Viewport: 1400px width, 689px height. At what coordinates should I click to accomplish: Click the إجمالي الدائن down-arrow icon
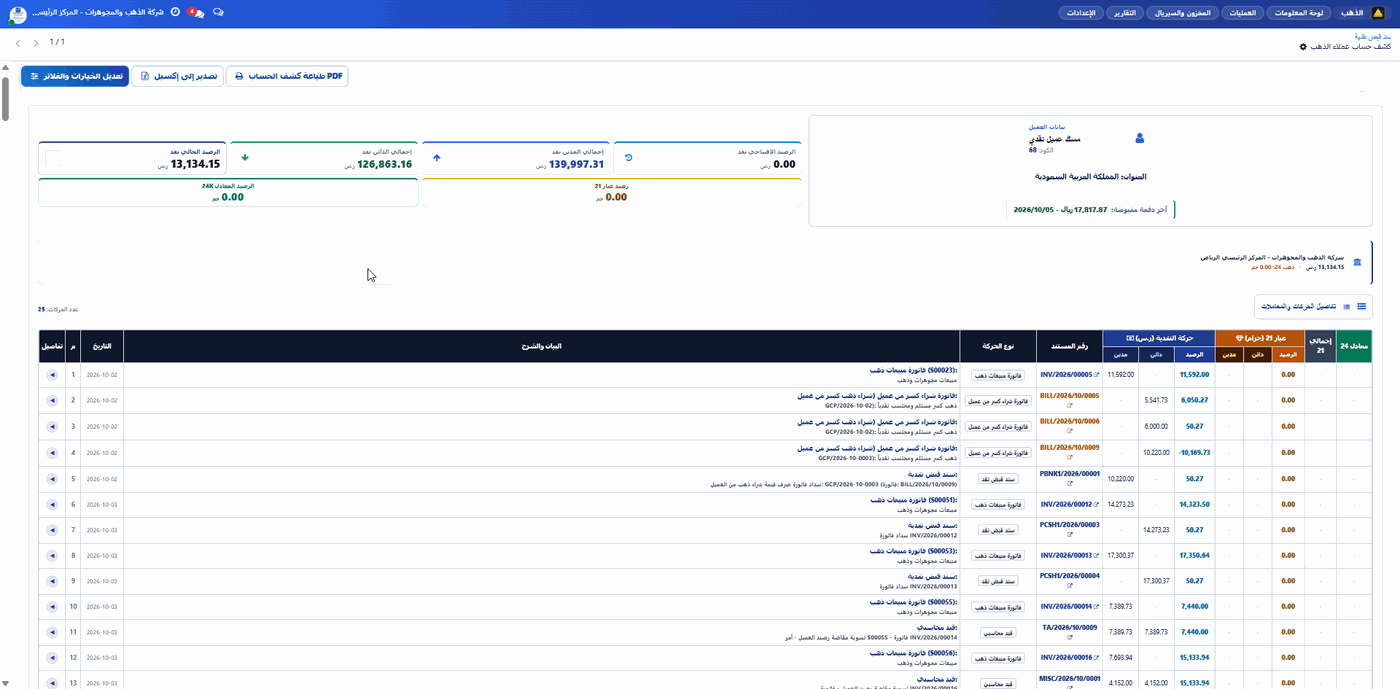click(x=246, y=158)
